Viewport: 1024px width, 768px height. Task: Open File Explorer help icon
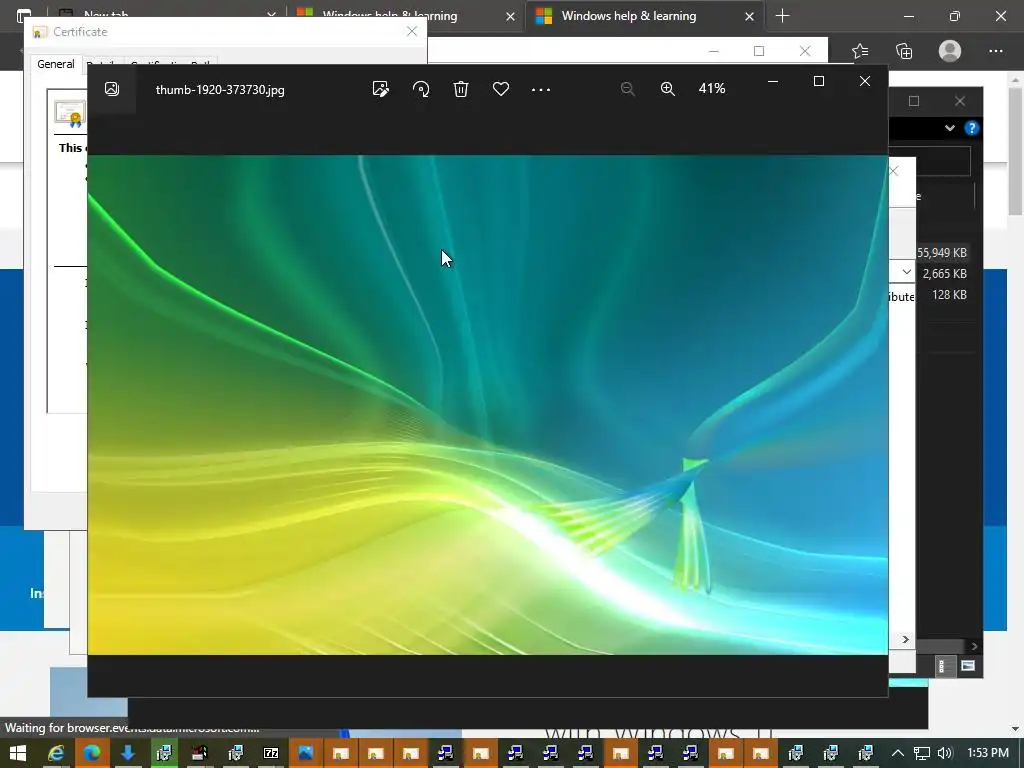[972, 128]
